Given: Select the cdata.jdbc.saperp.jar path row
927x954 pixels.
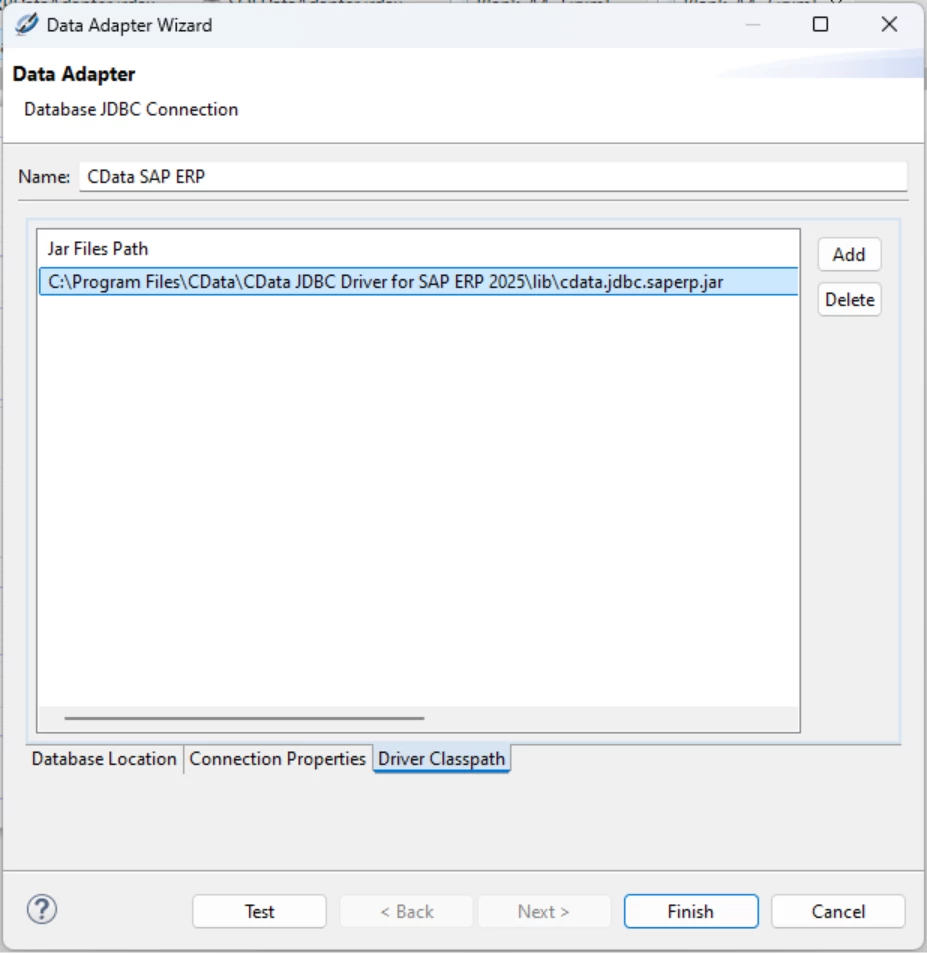Looking at the screenshot, I should [418, 282].
